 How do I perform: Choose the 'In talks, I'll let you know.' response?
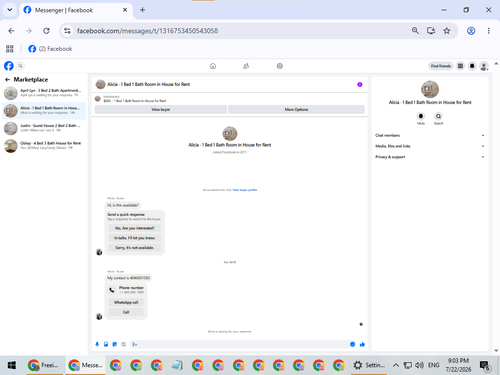tap(135, 238)
